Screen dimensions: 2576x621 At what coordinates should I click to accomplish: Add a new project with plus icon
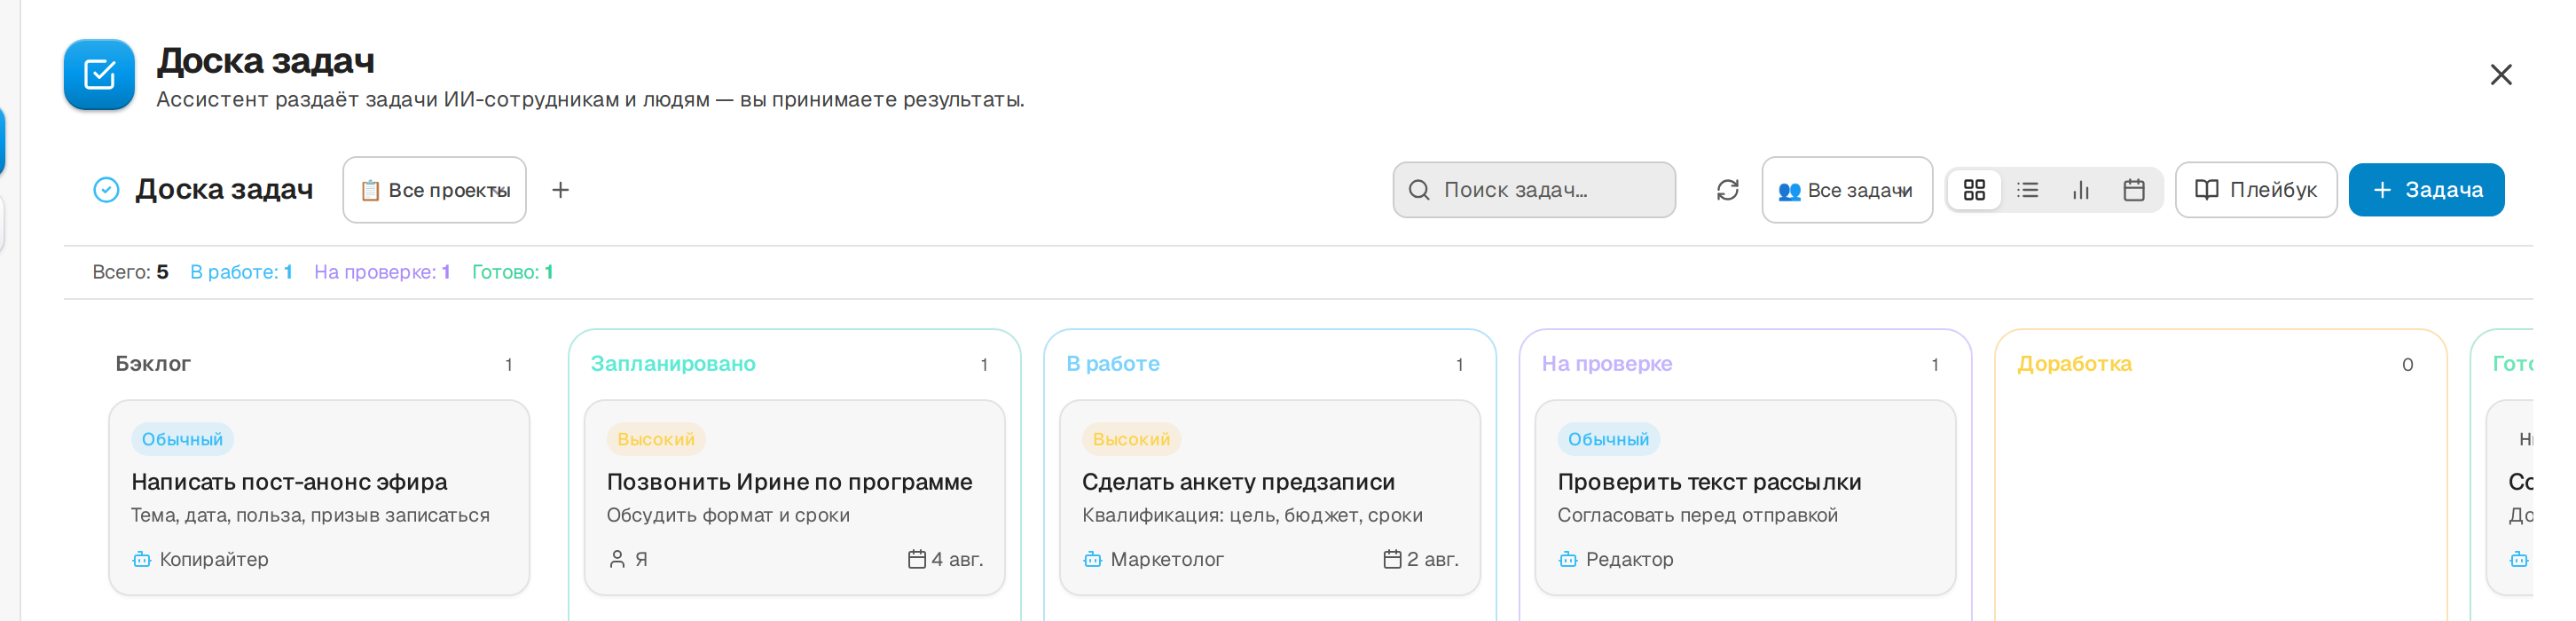click(560, 190)
